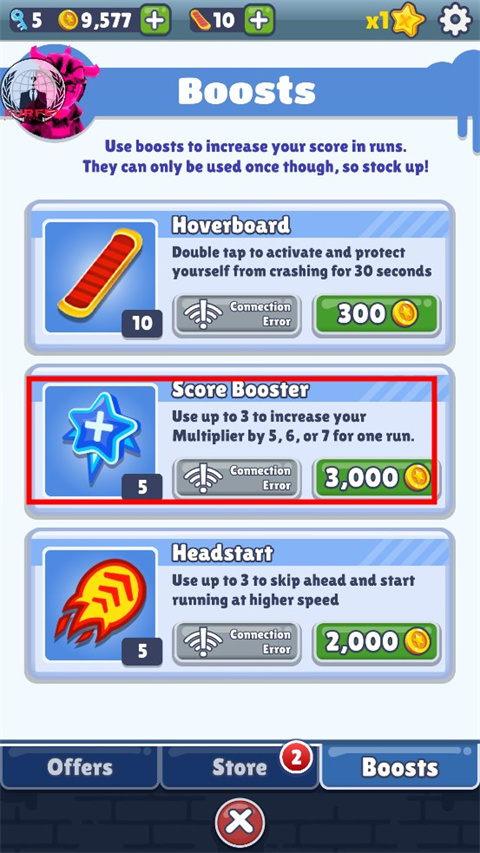
Task: Tap Score Booster's Connection Error button
Action: (237, 478)
